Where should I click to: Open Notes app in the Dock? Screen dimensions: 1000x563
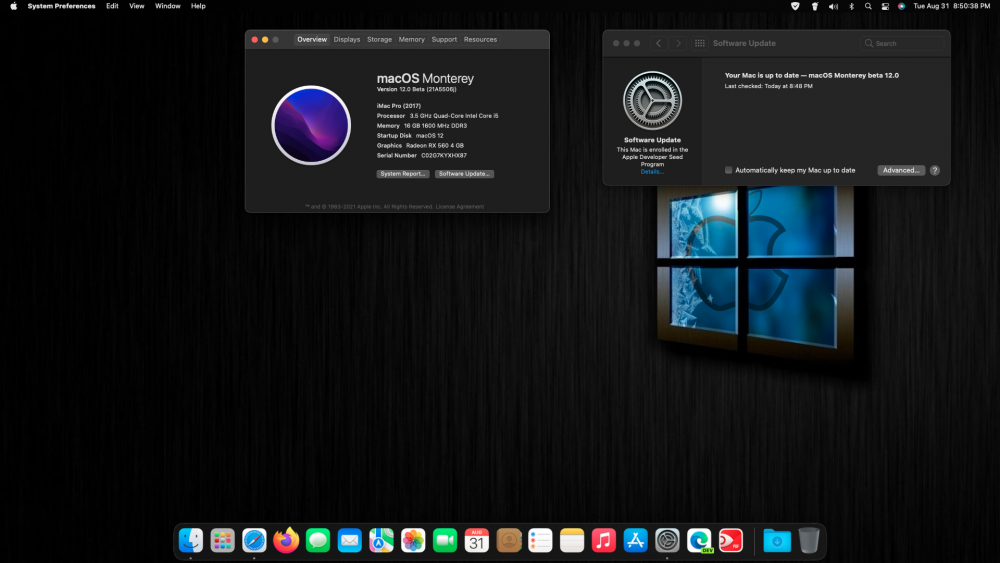(572, 541)
